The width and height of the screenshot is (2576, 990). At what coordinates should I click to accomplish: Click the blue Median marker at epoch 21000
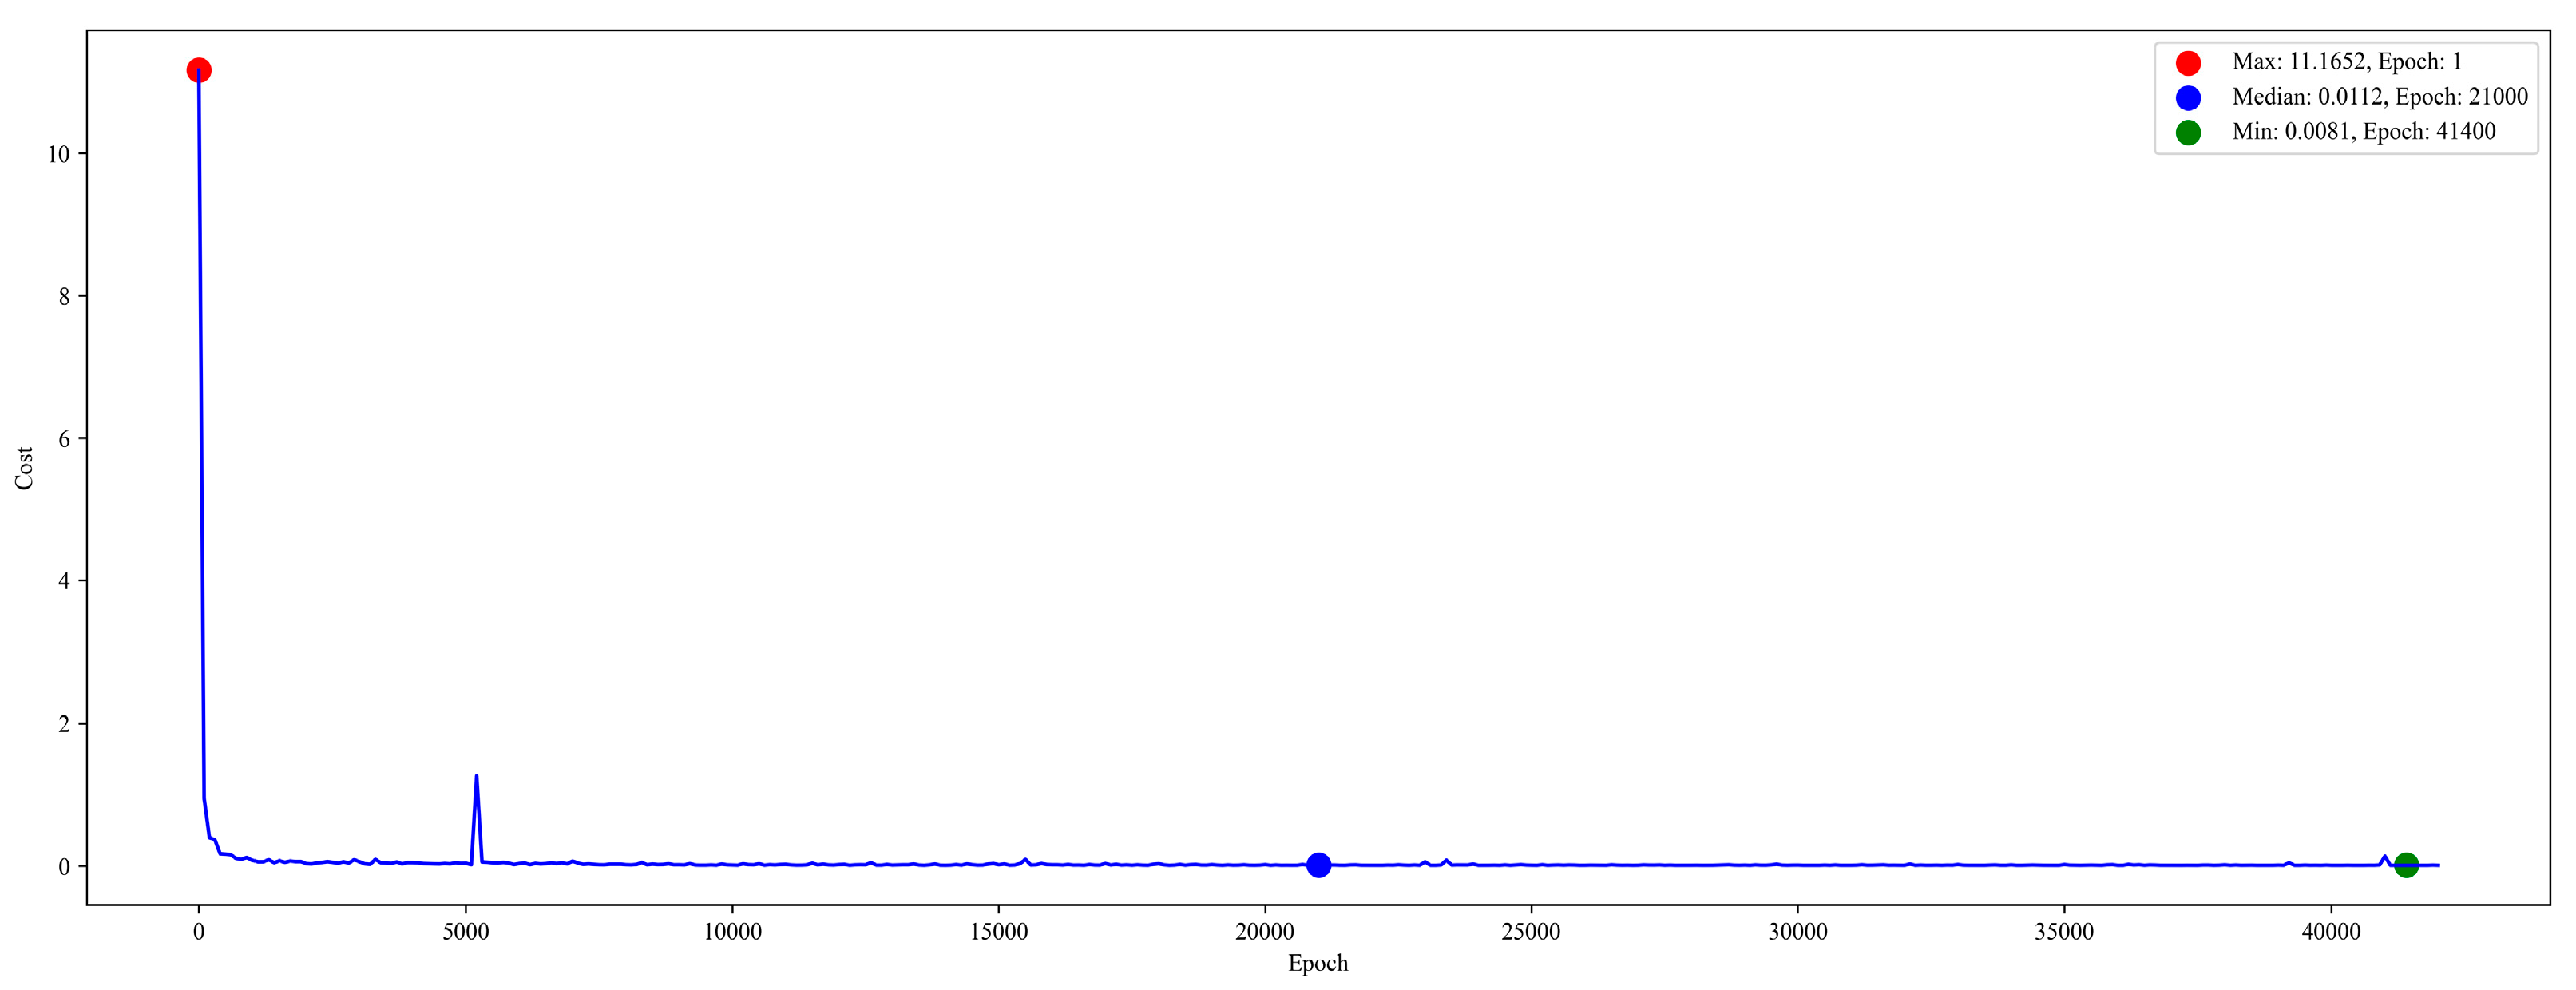(x=1318, y=865)
